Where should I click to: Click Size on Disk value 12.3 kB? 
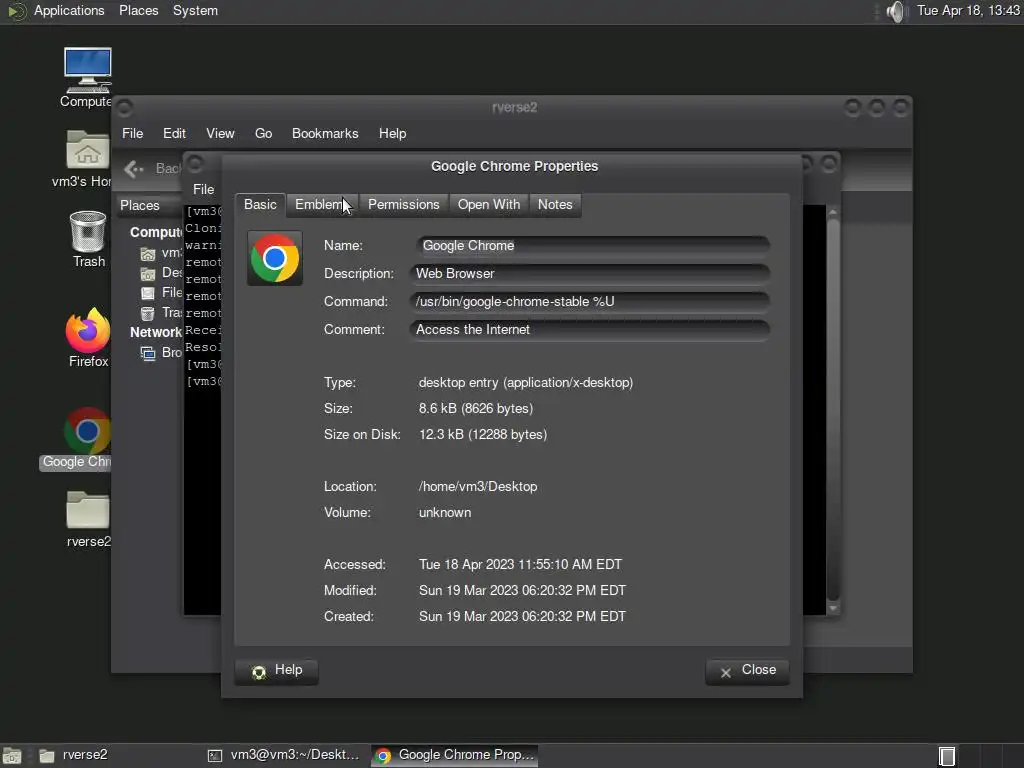[x=483, y=435]
